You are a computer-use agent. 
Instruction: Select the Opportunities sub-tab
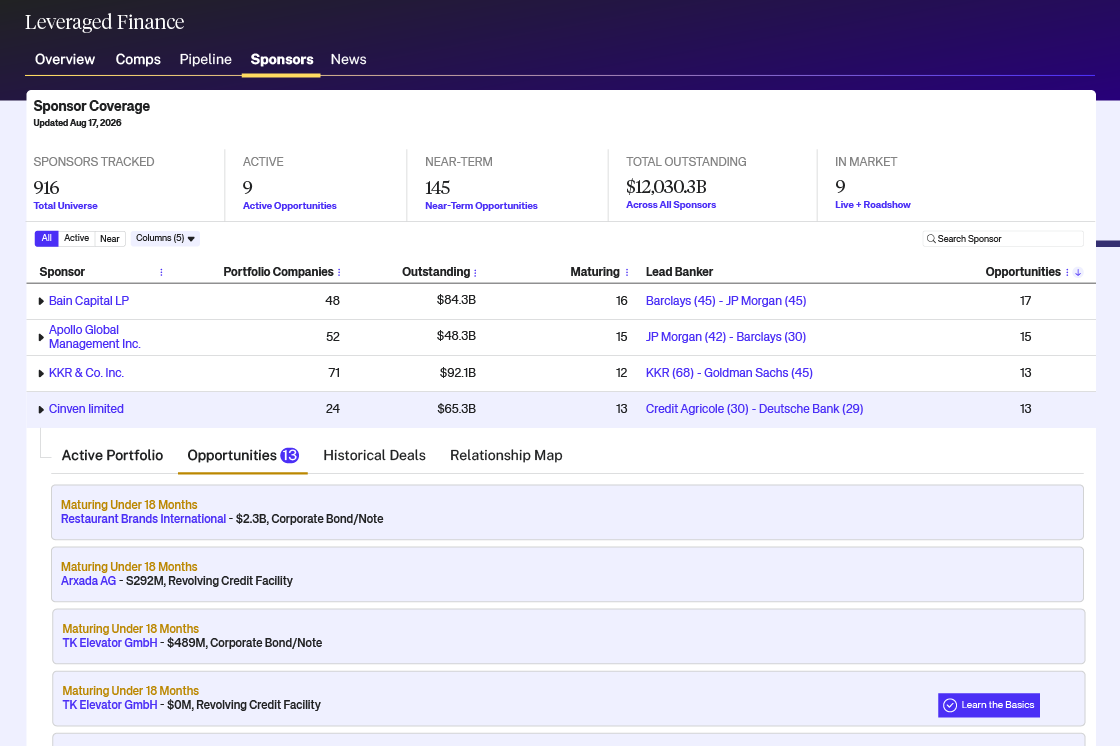243,455
